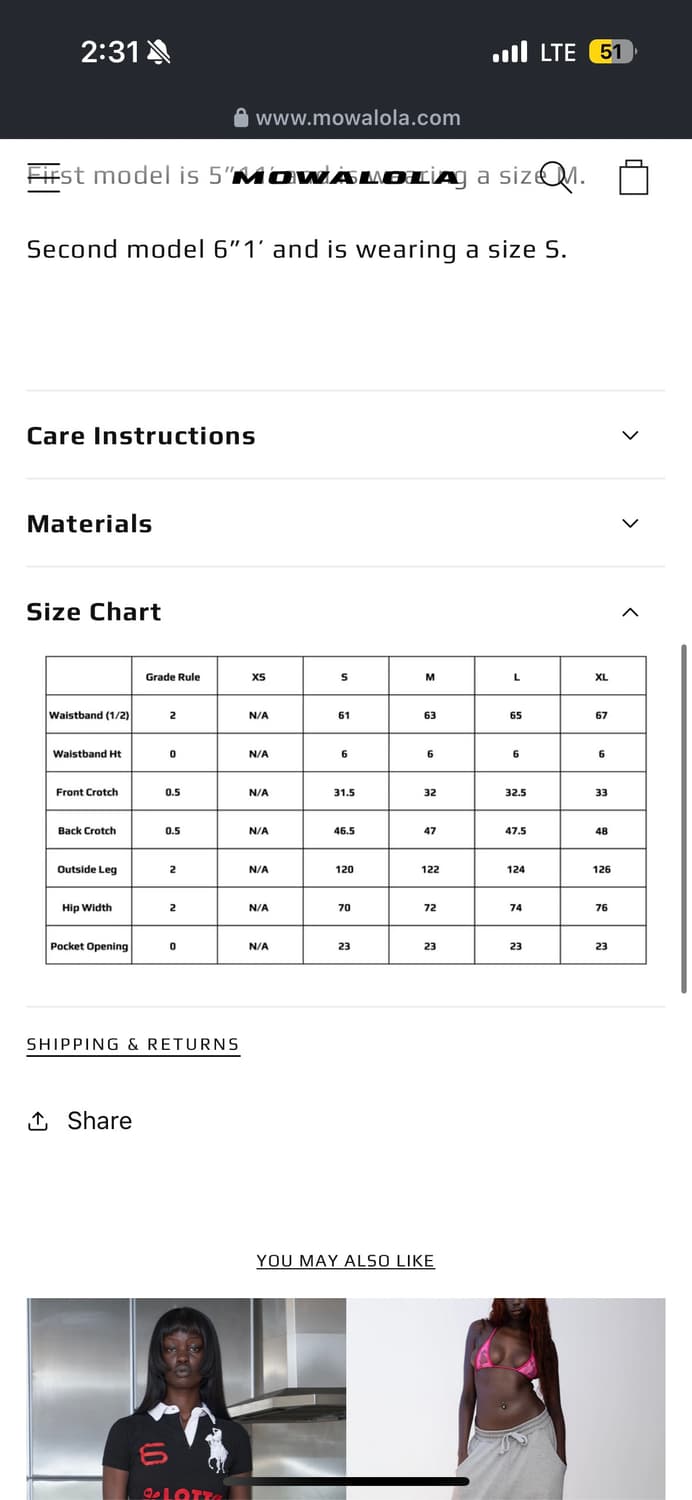Expand the Materials section chevron
This screenshot has width=692, height=1500.
click(630, 523)
